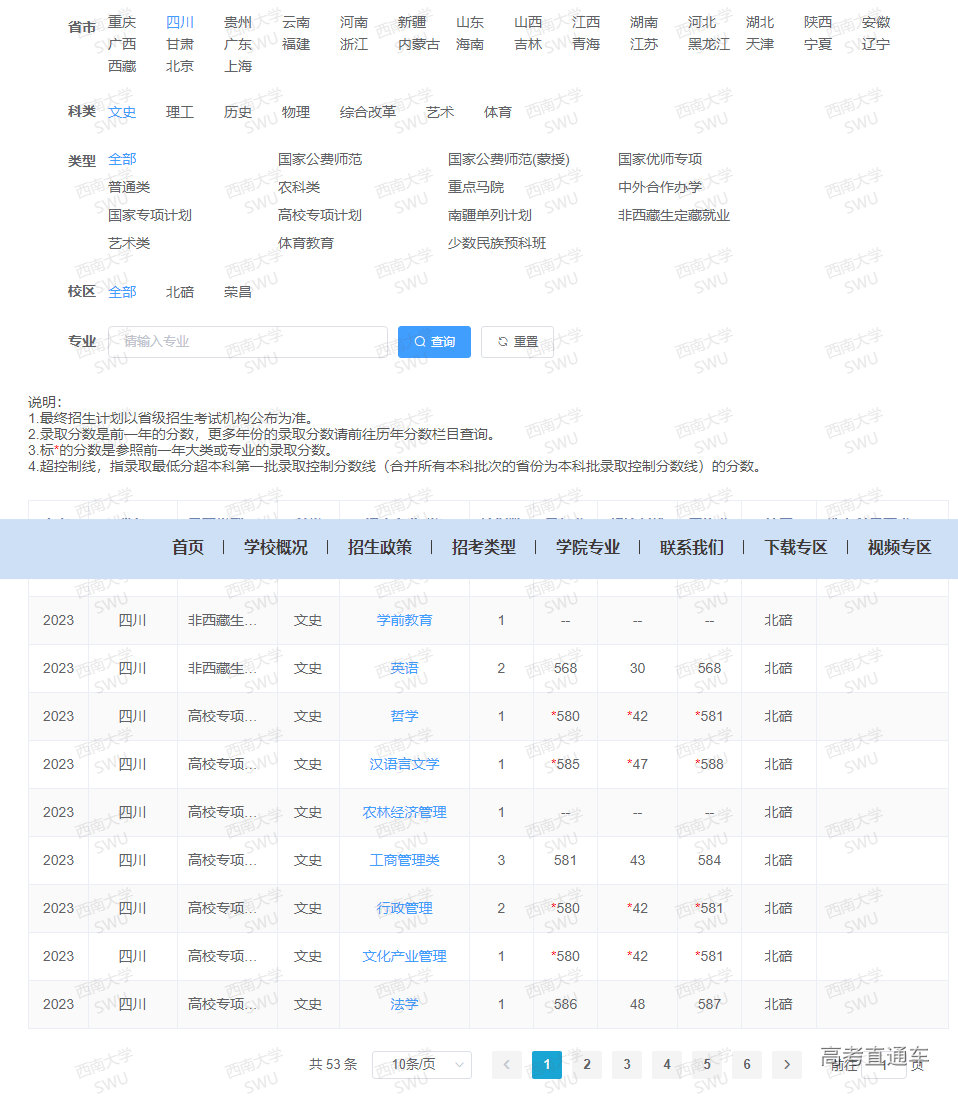Open the 学院专业 navigation menu item
Screen dimensions: 958x1096
coord(587,548)
